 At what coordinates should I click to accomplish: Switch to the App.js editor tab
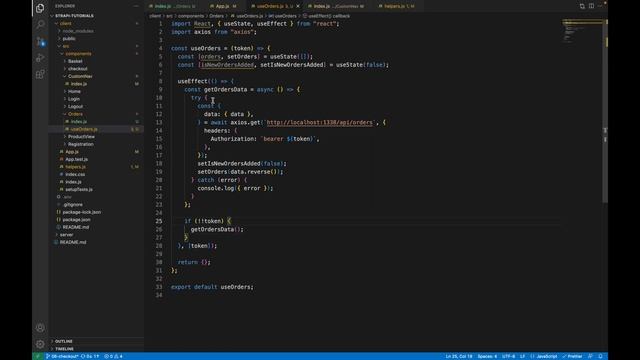tap(222, 6)
